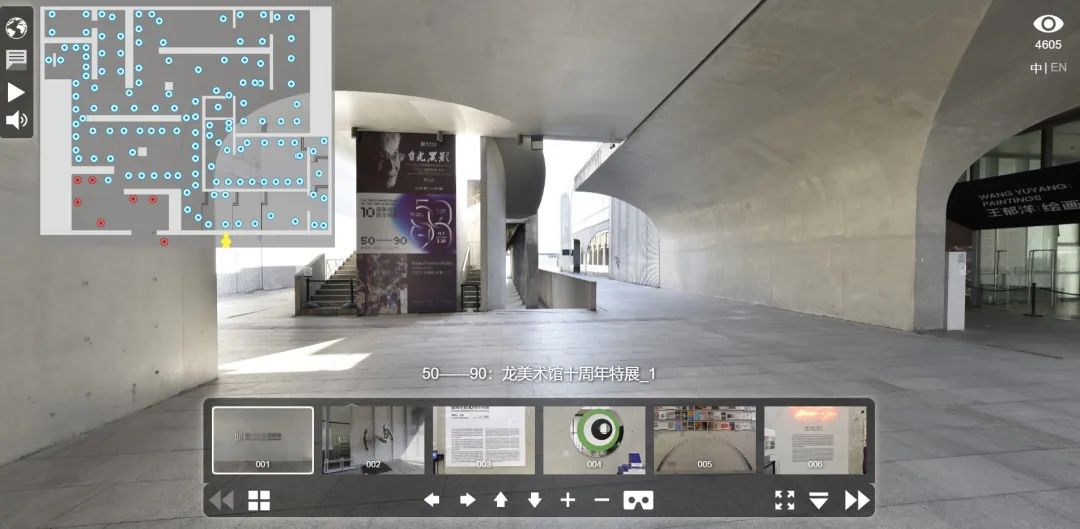Pan the view down
The image size is (1080, 529).
pyautogui.click(x=534, y=500)
